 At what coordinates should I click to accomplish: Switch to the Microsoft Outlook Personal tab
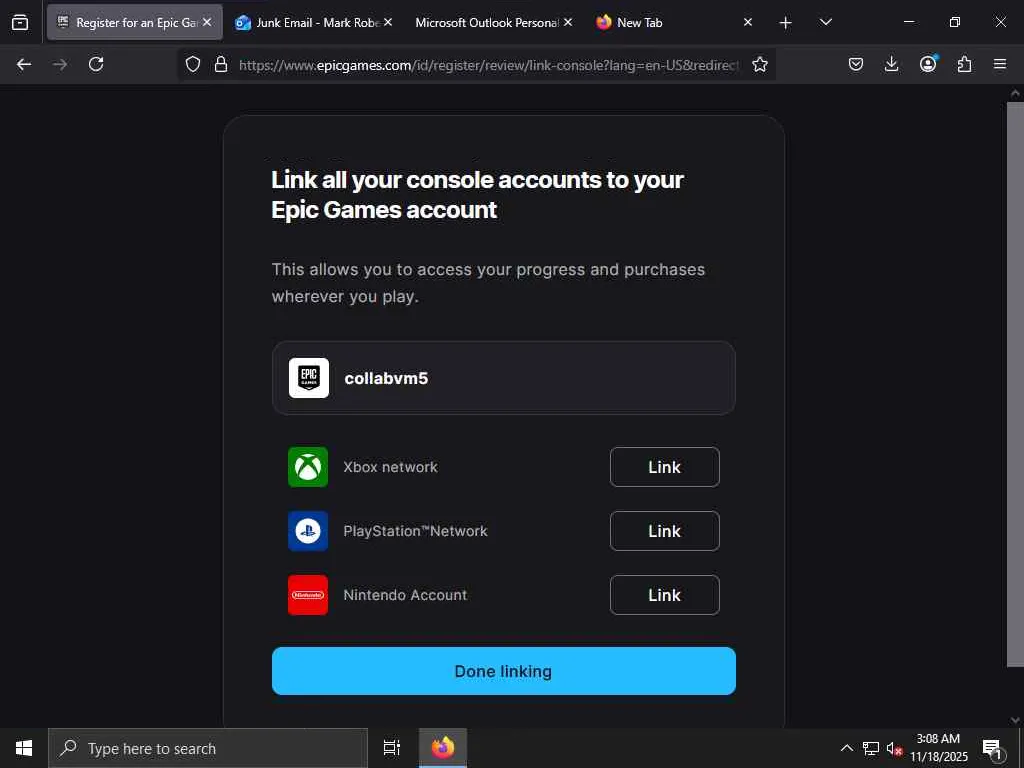point(487,22)
